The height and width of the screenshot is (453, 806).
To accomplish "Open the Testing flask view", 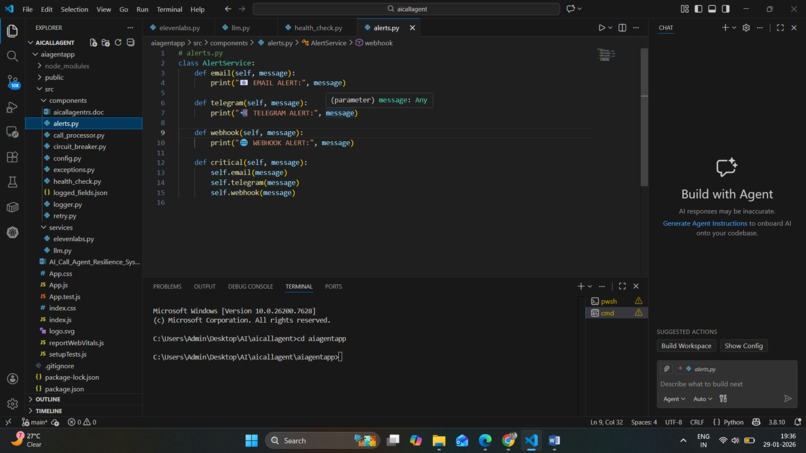I will (x=12, y=182).
